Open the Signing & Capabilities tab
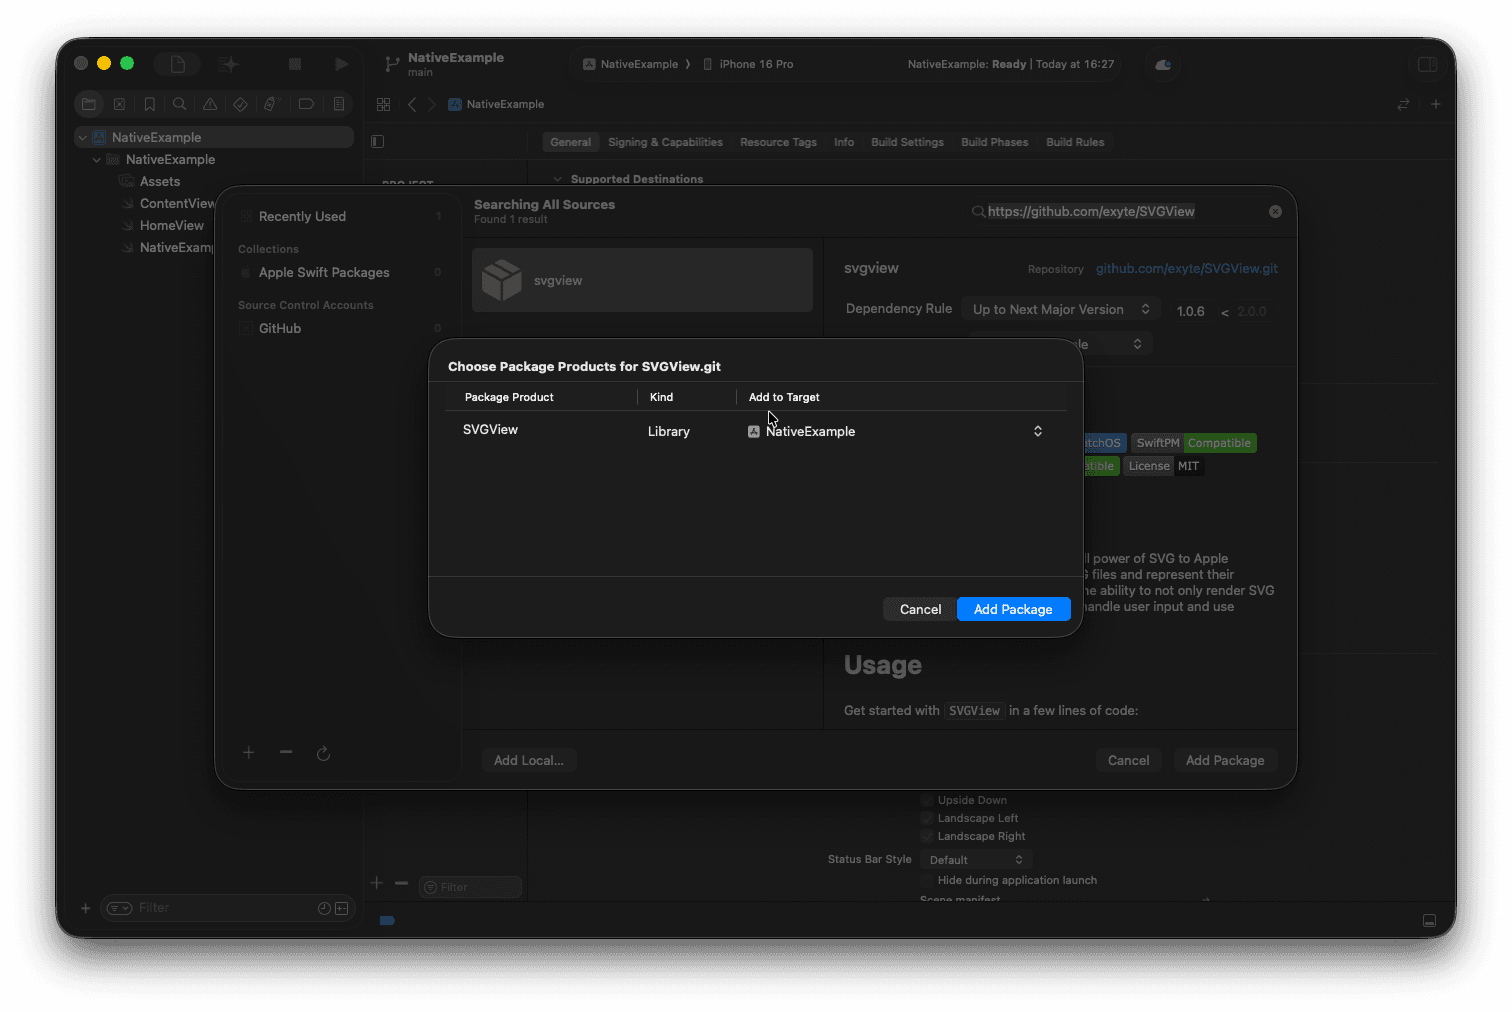The width and height of the screenshot is (1512, 1012). point(665,142)
